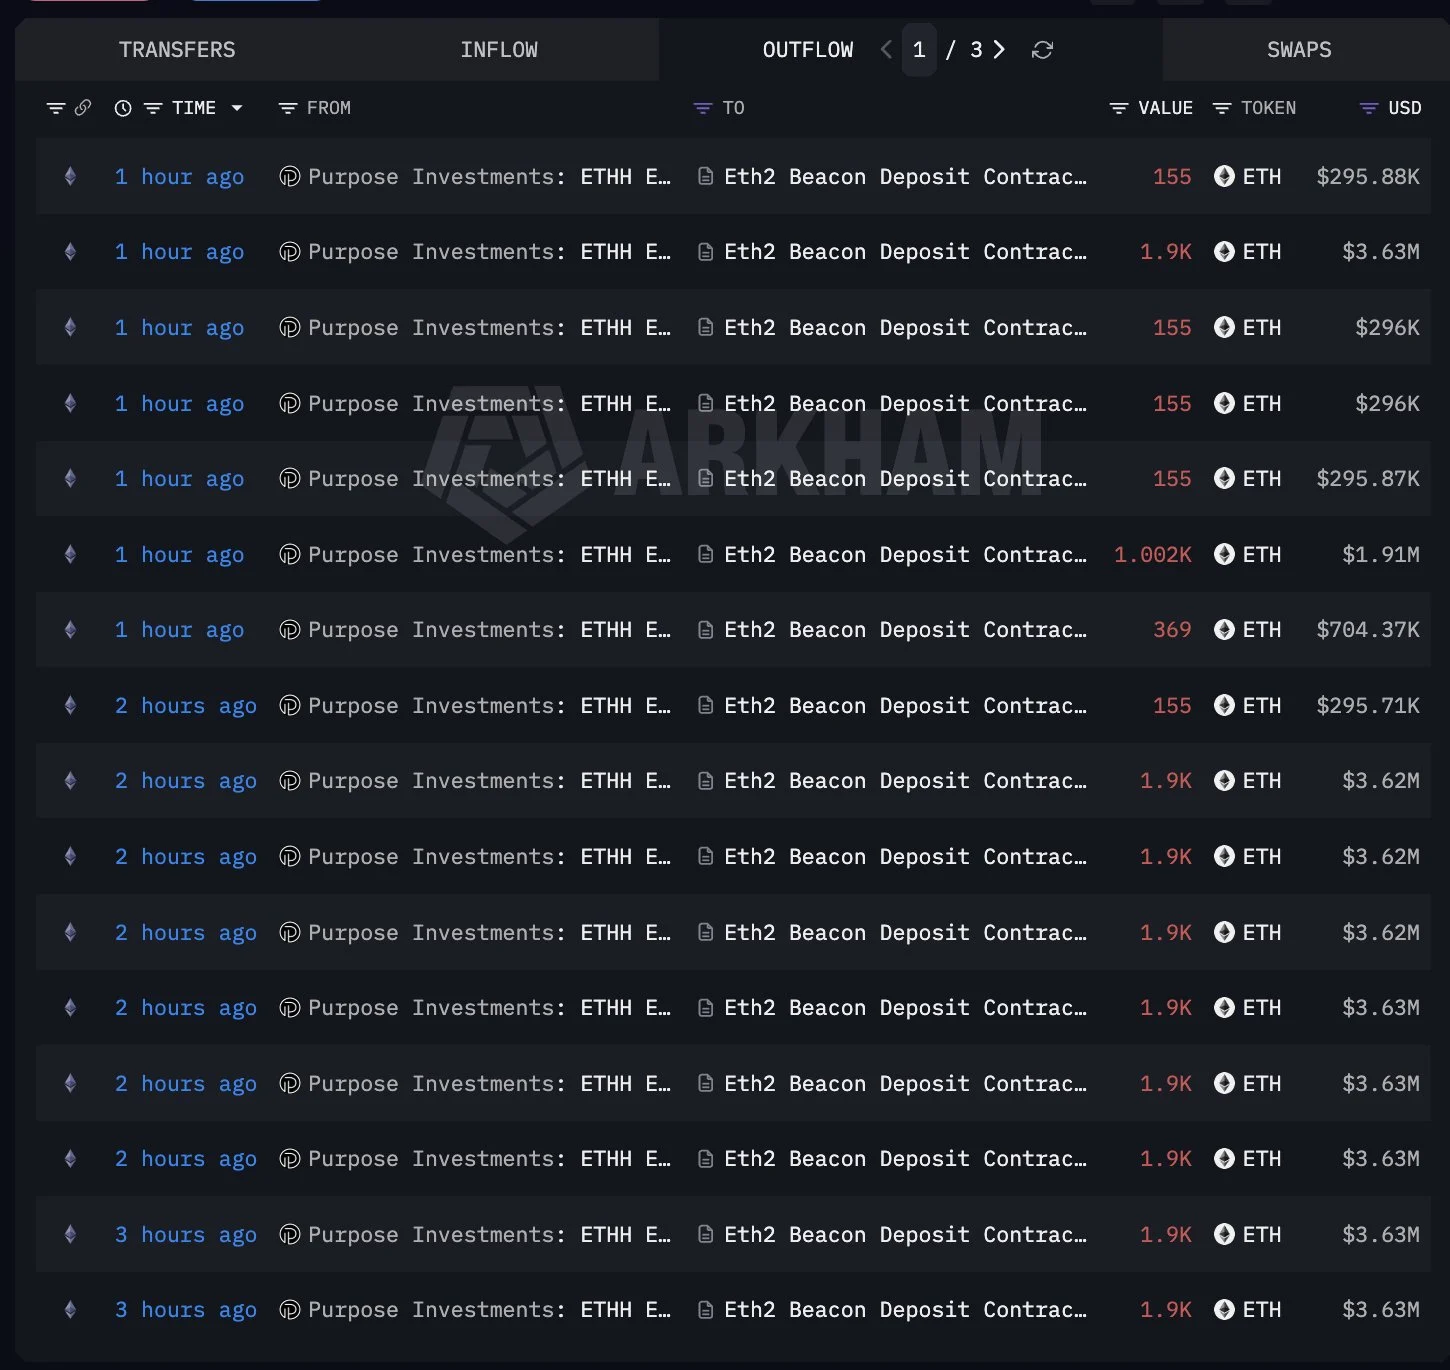
Task: Click the $295.87K USD value
Action: [x=1368, y=479]
